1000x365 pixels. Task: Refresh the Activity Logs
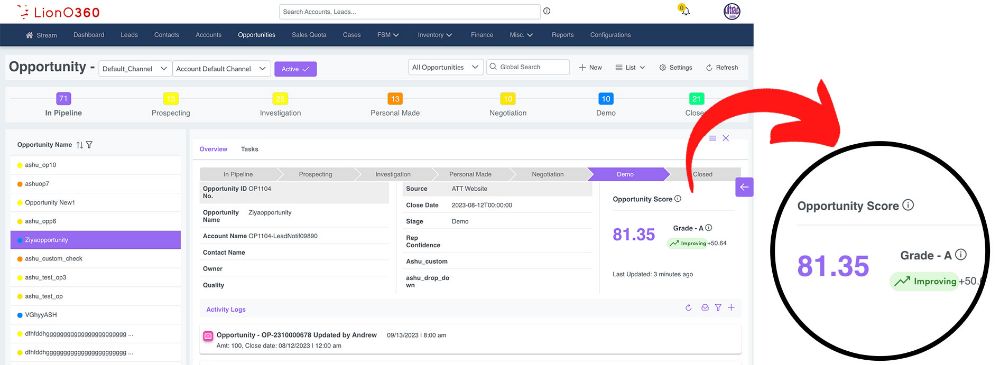689,308
